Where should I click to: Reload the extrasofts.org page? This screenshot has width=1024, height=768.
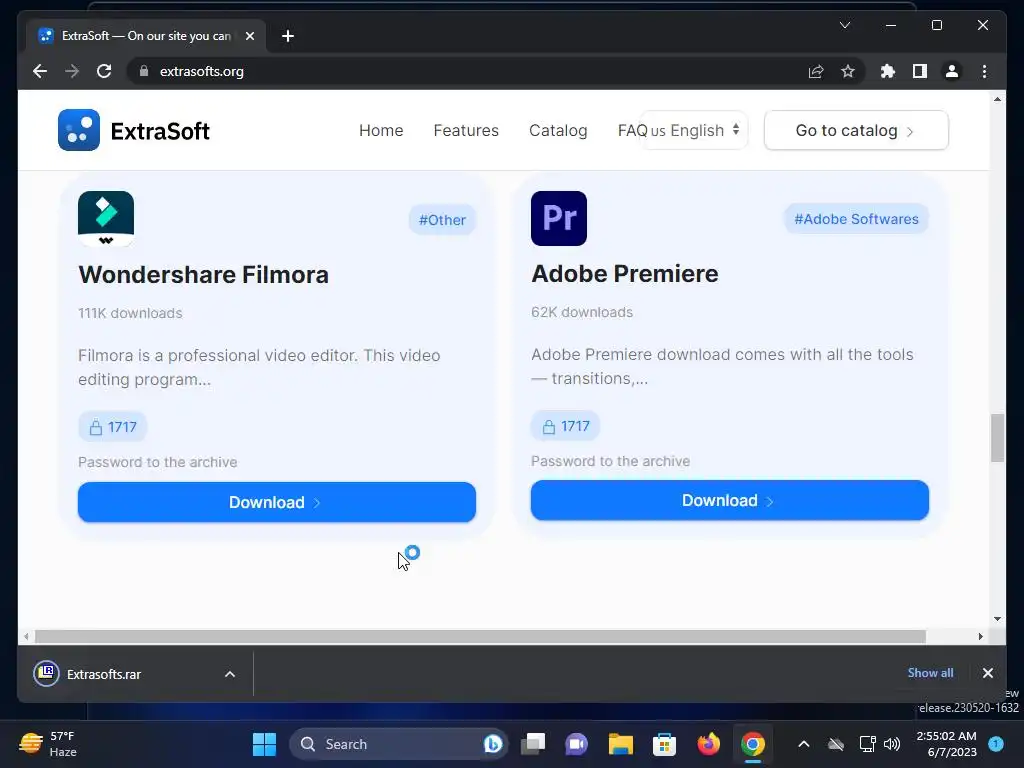(x=104, y=71)
